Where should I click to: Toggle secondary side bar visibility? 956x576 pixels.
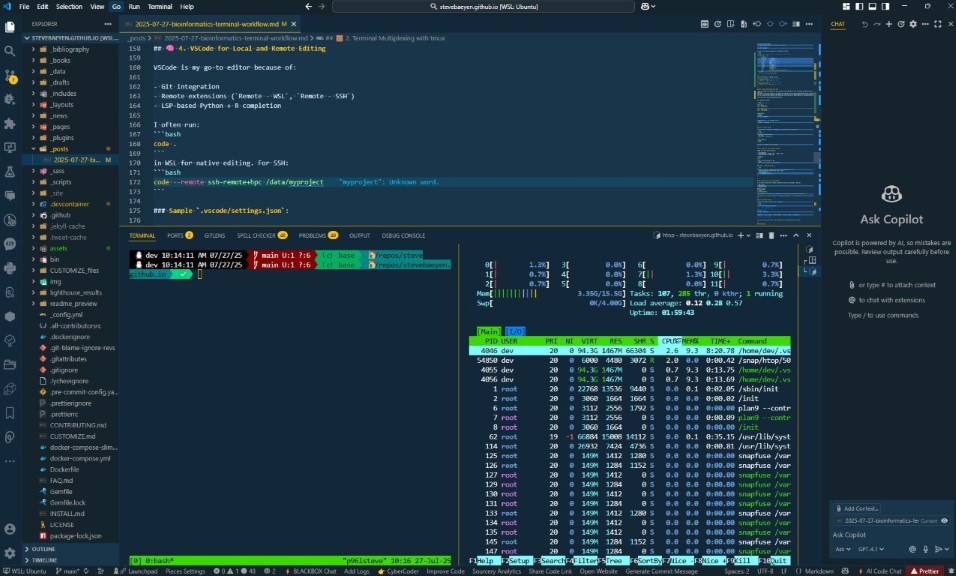885,6
